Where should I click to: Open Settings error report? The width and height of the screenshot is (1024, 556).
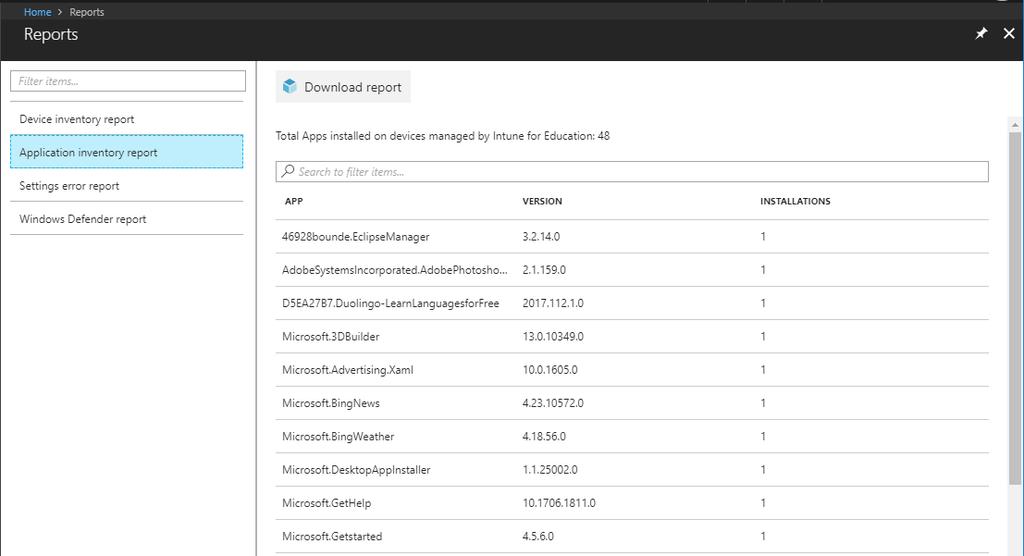pos(127,186)
